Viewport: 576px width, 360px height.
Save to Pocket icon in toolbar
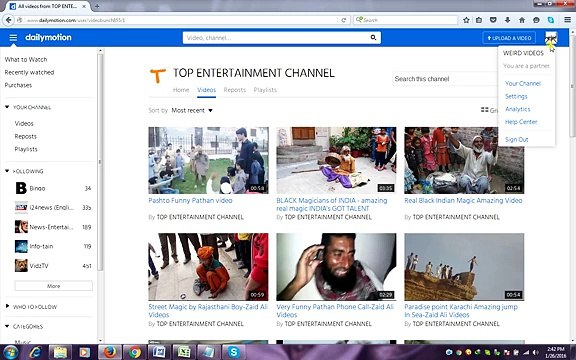493,20
